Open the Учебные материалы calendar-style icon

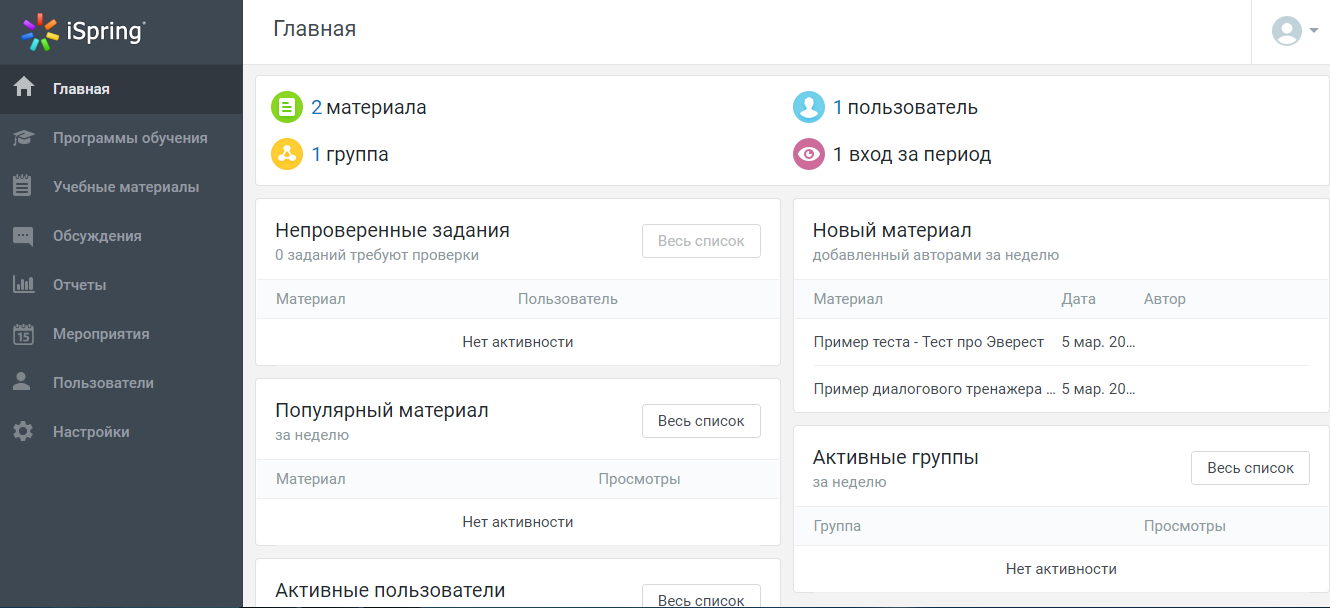coord(22,186)
